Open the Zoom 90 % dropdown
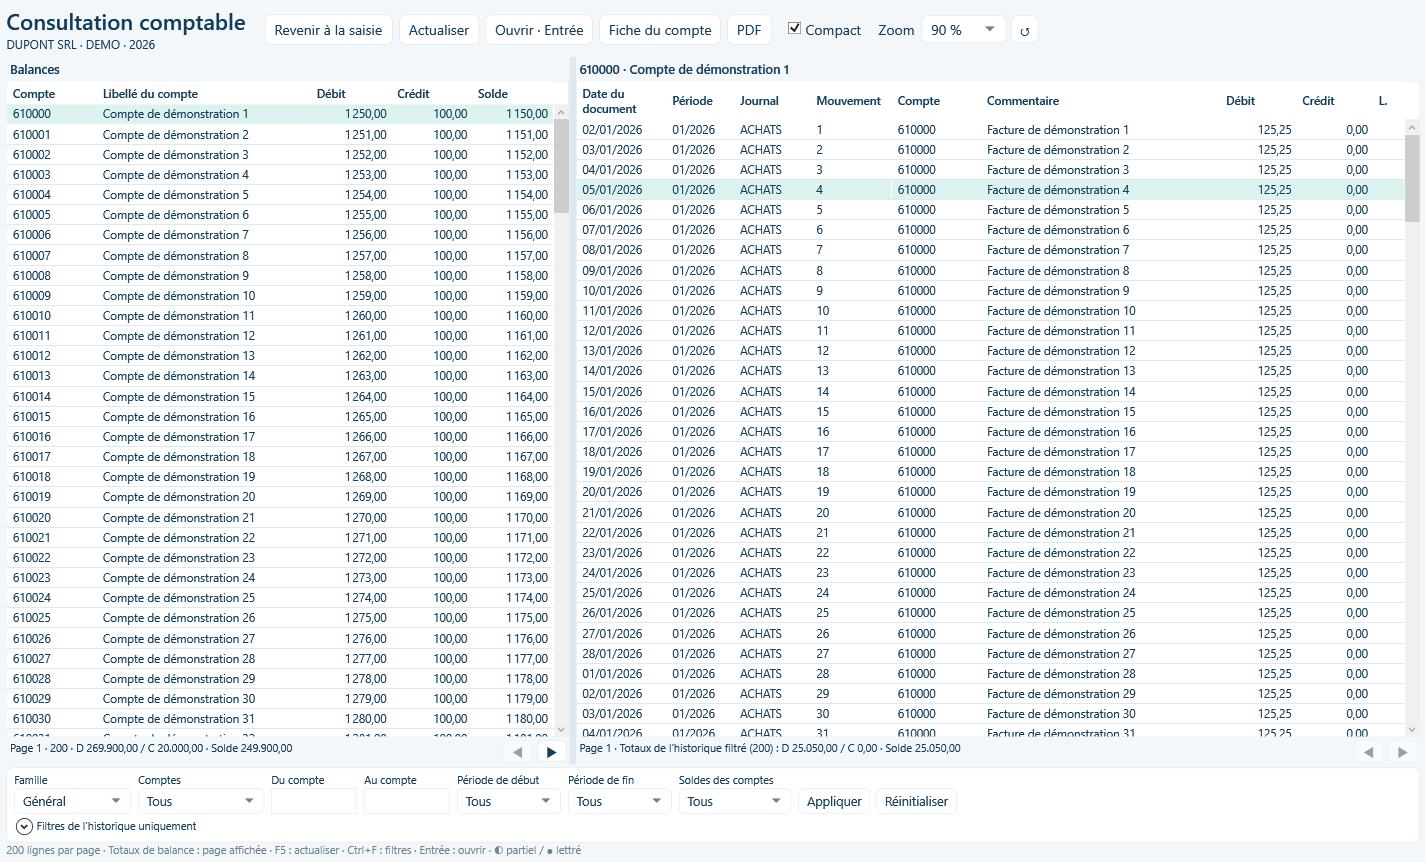This screenshot has height=862, width=1425. tap(963, 30)
